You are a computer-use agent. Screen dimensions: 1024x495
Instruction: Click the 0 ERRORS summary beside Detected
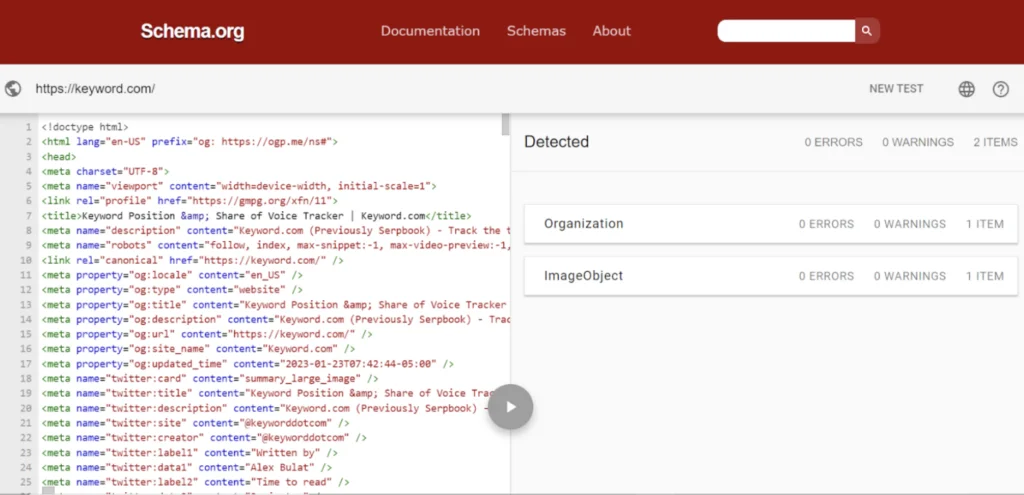coord(833,142)
